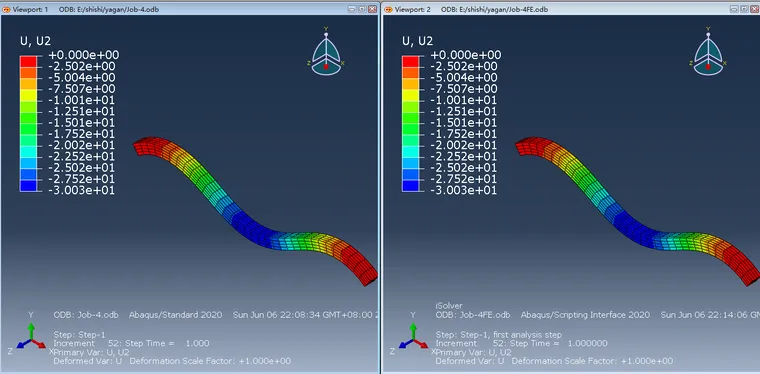Minimize Viewport 1 window

click(x=353, y=9)
